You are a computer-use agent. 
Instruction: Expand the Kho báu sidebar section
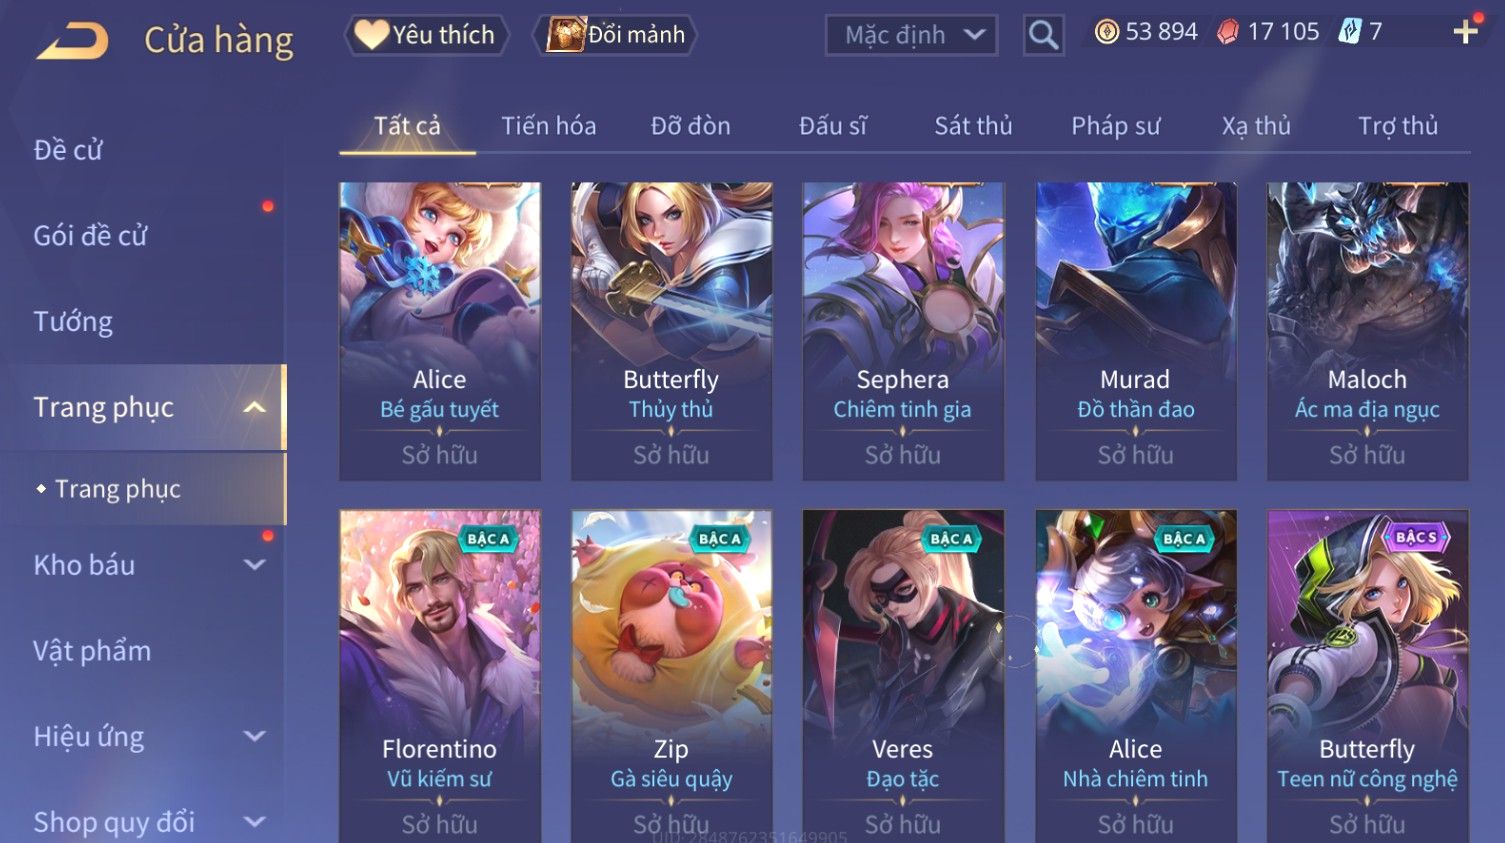pyautogui.click(x=255, y=565)
